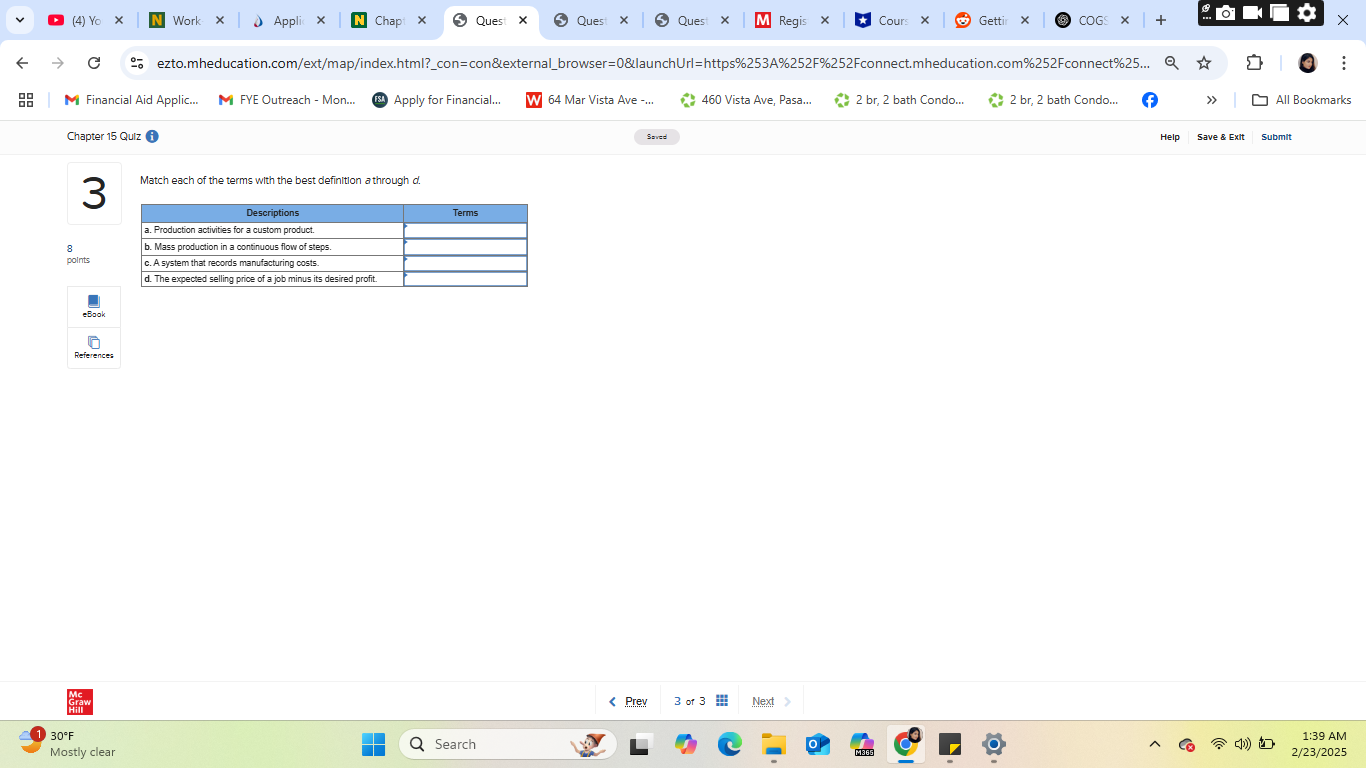1366x768 pixels.
Task: Open the 64 Mar Vista Ave bookmark
Action: pyautogui.click(x=590, y=100)
